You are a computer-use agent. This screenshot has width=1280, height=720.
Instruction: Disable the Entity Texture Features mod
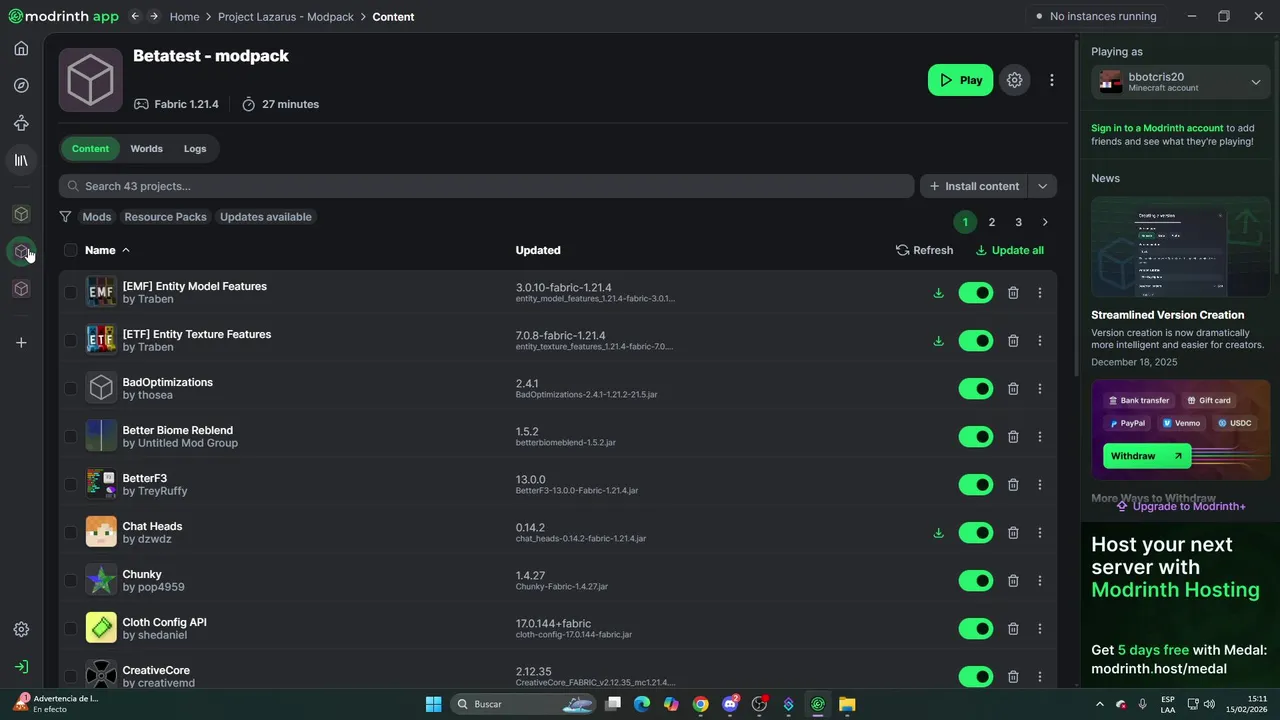tap(976, 341)
